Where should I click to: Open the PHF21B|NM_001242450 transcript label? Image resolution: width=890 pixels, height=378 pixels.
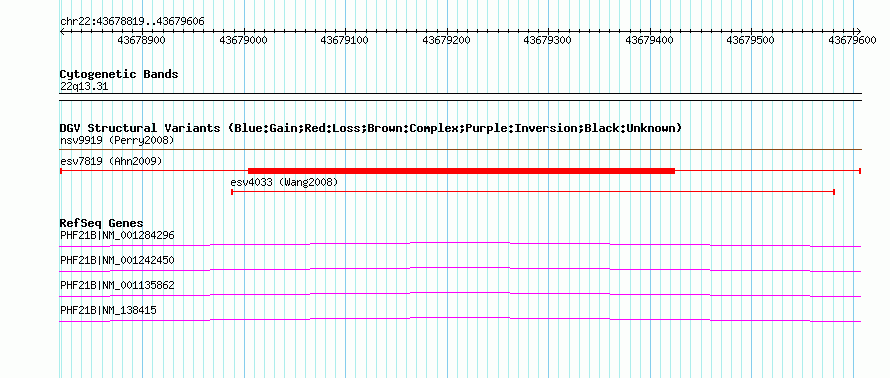117,261
